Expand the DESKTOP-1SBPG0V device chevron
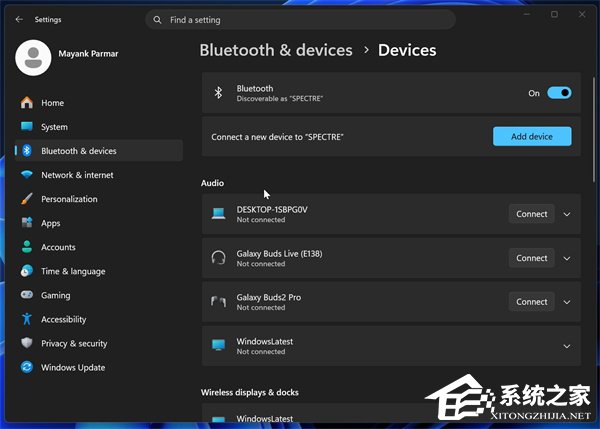Viewport: 600px width, 429px height. (567, 214)
